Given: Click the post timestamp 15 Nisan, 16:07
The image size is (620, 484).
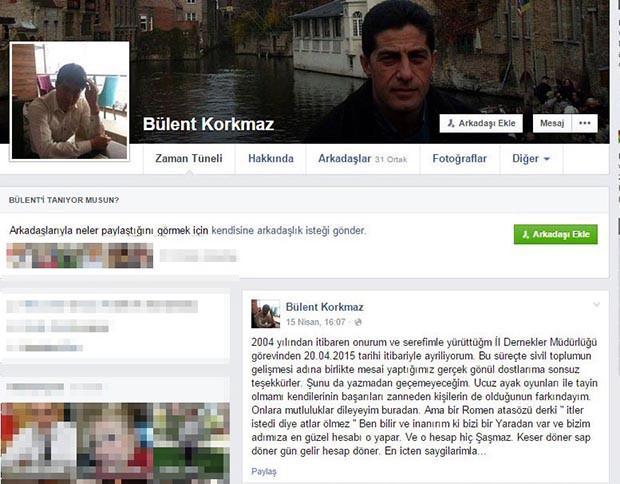Looking at the screenshot, I should click(x=316, y=322).
